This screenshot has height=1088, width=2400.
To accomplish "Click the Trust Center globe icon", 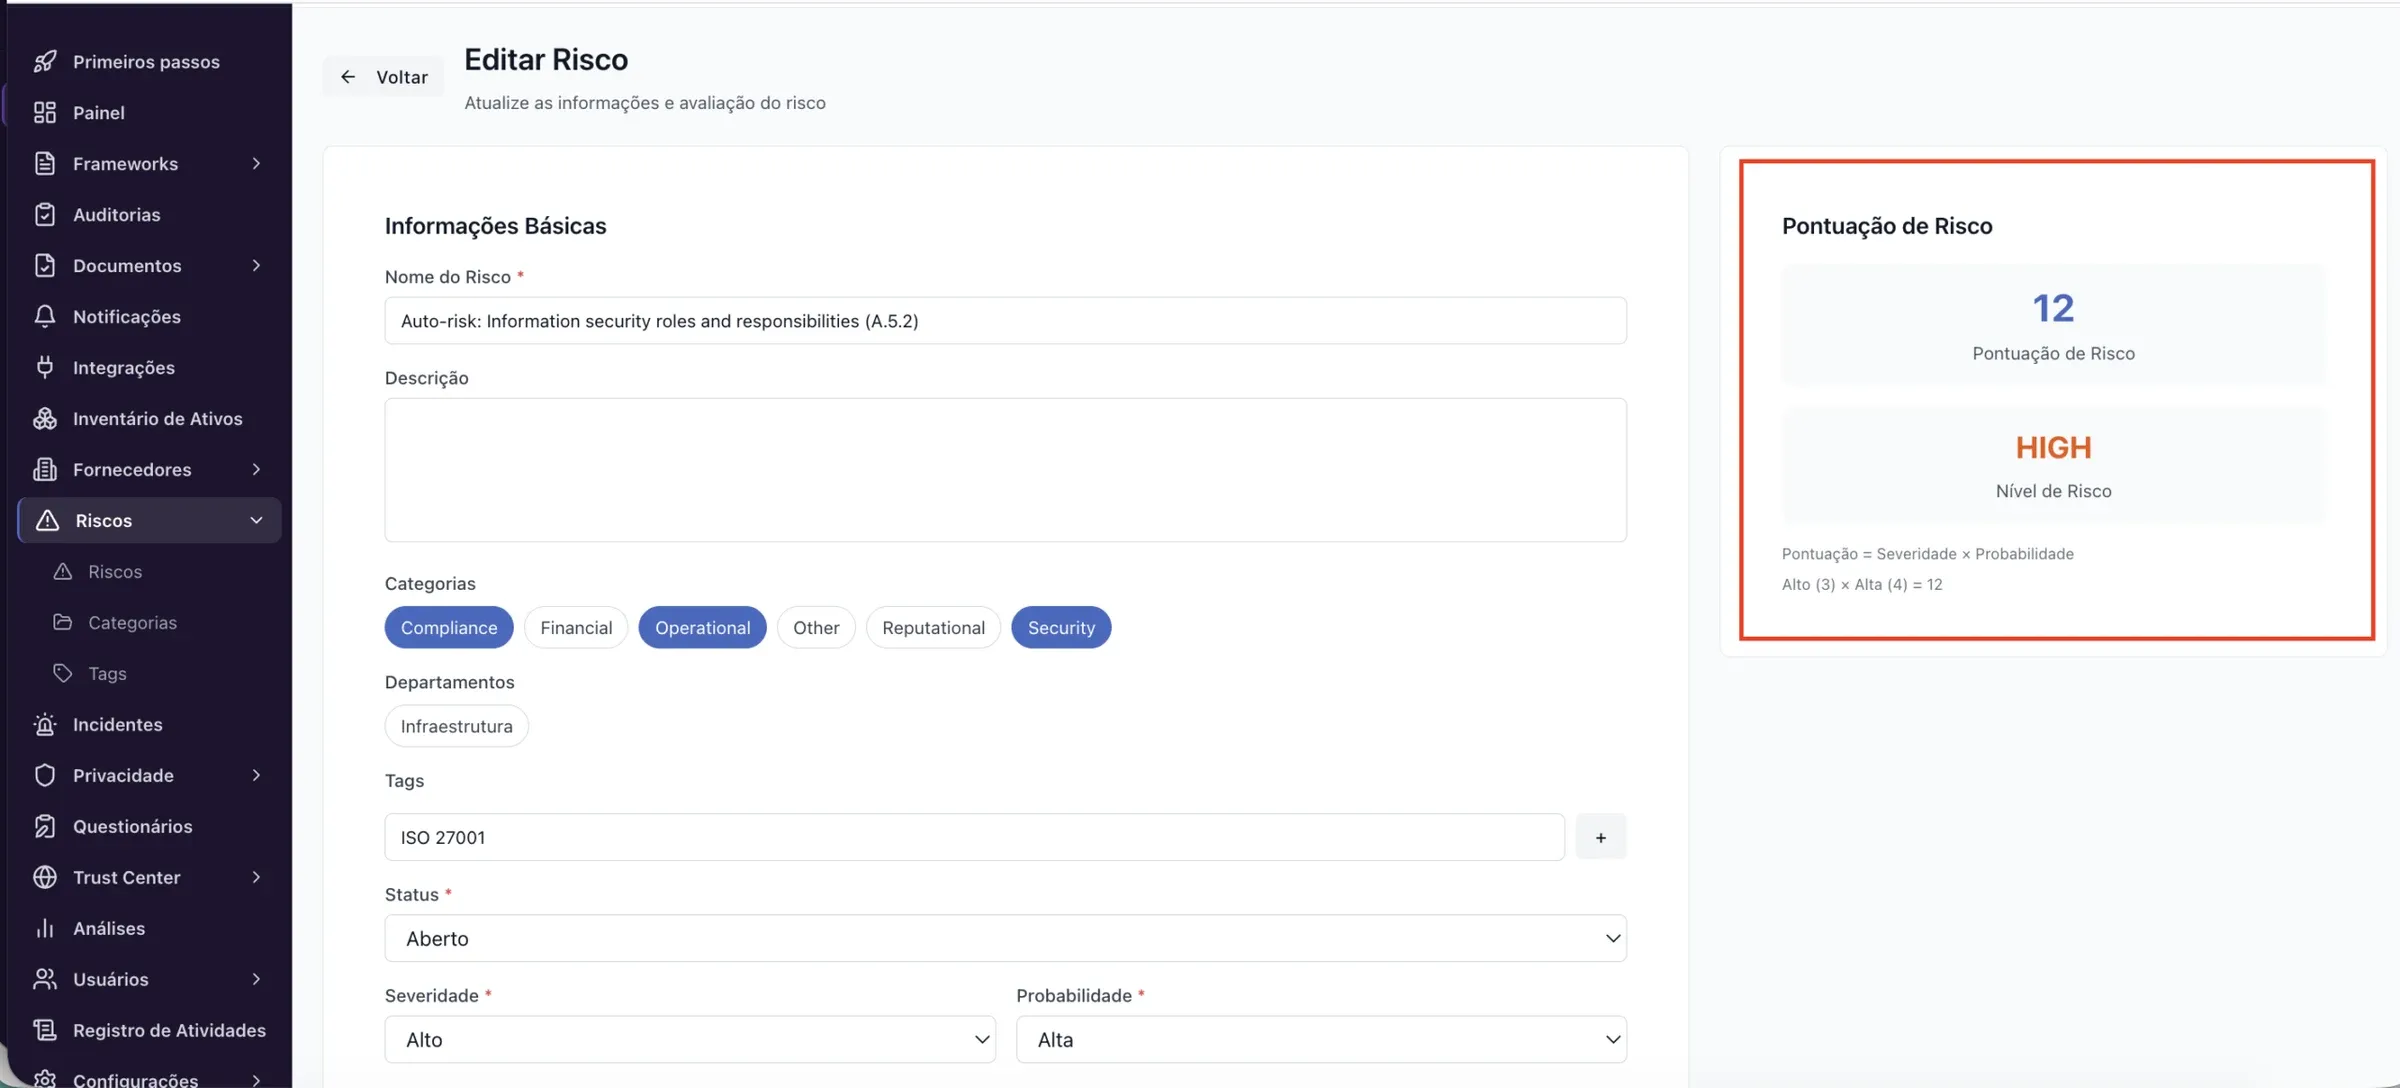I will coord(45,878).
